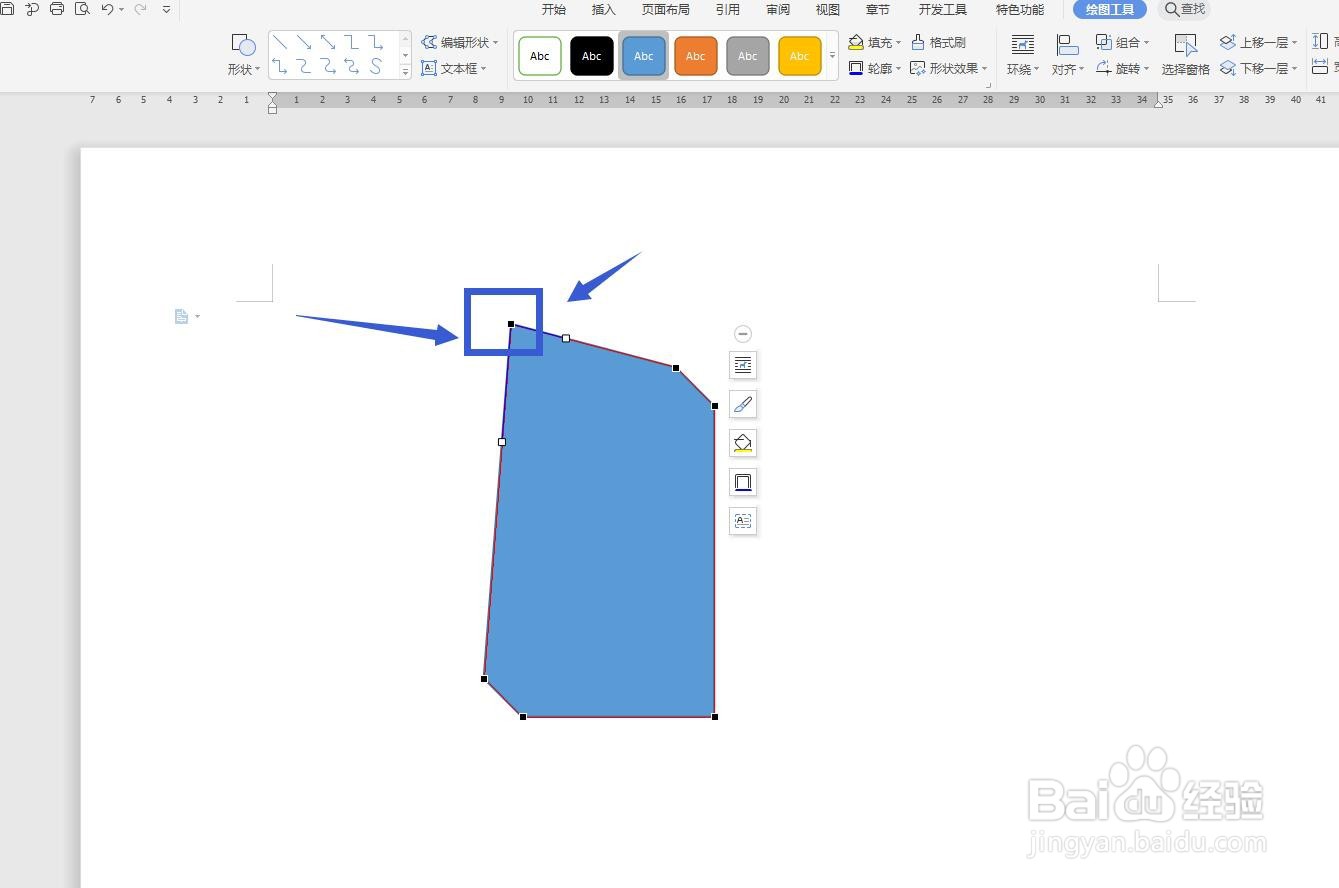Switch to 审阅 (Review) tab

[x=778, y=10]
